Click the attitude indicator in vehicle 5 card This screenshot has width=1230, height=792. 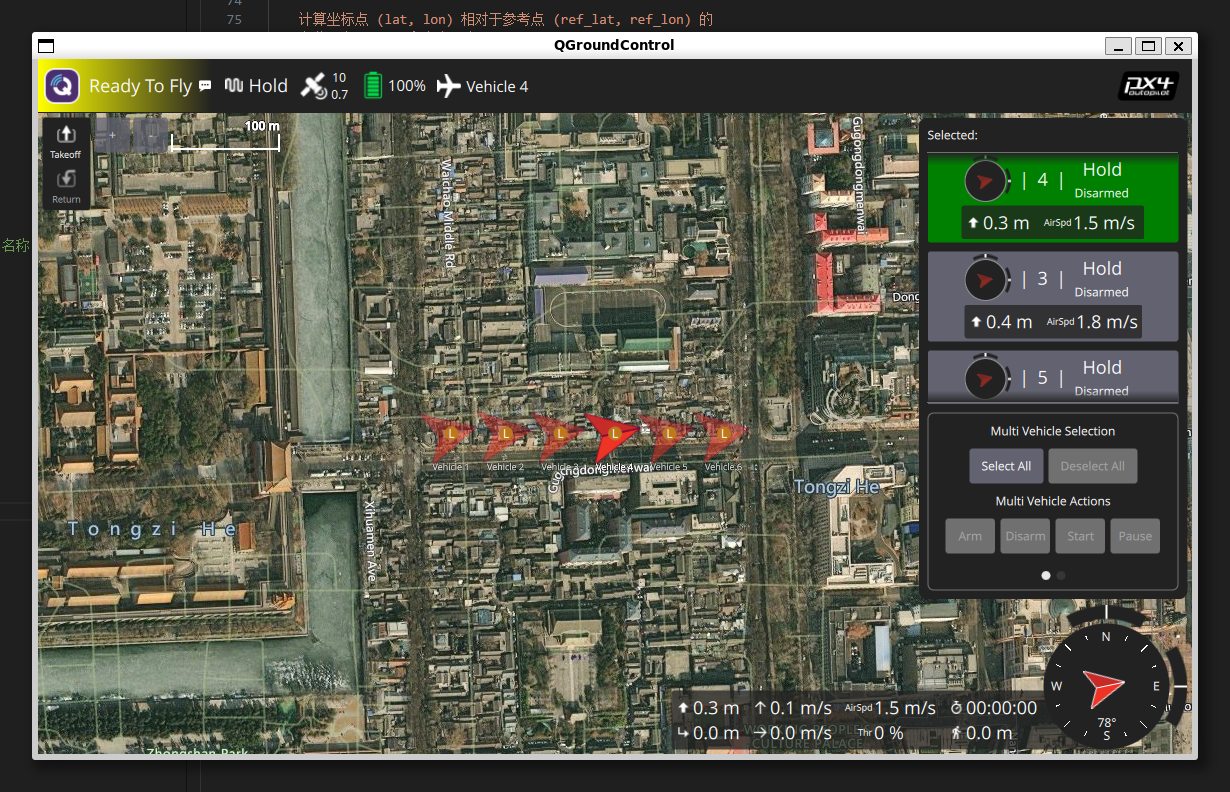[986, 378]
